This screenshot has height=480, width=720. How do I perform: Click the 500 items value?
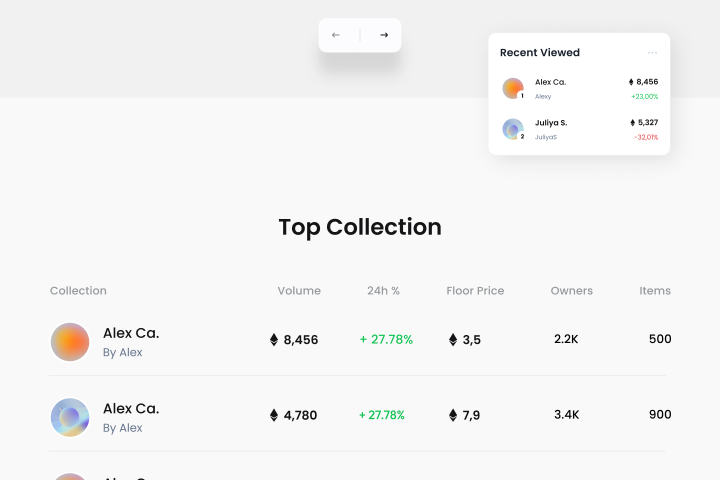[x=660, y=339]
